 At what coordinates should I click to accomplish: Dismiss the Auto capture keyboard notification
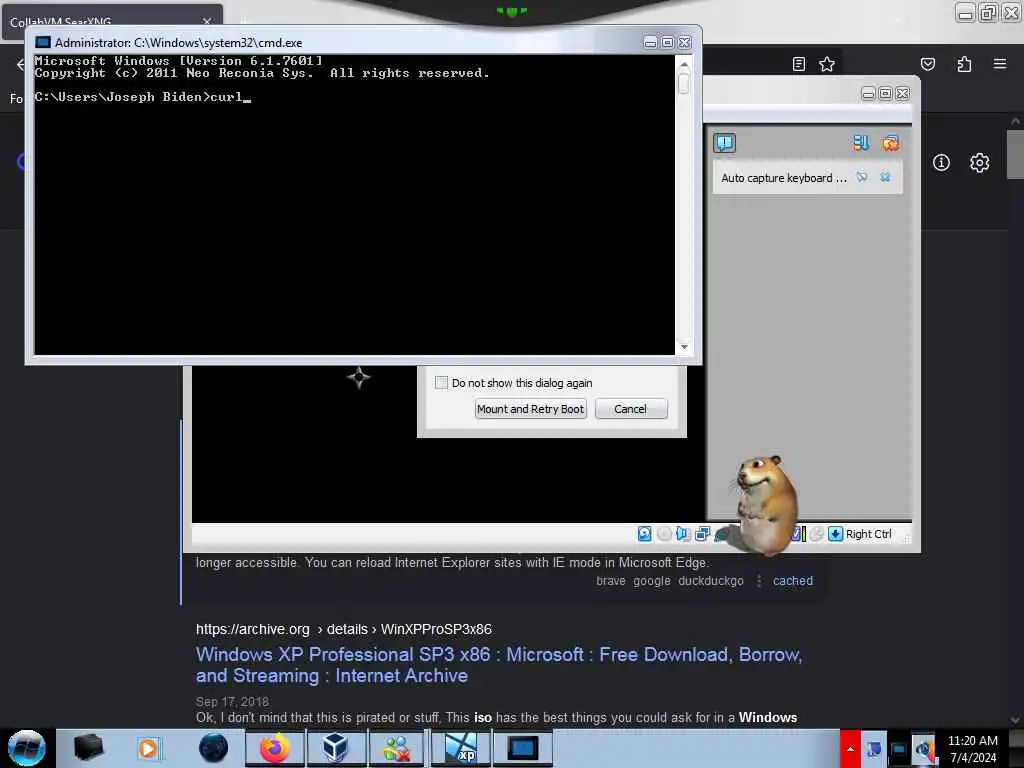tap(885, 177)
